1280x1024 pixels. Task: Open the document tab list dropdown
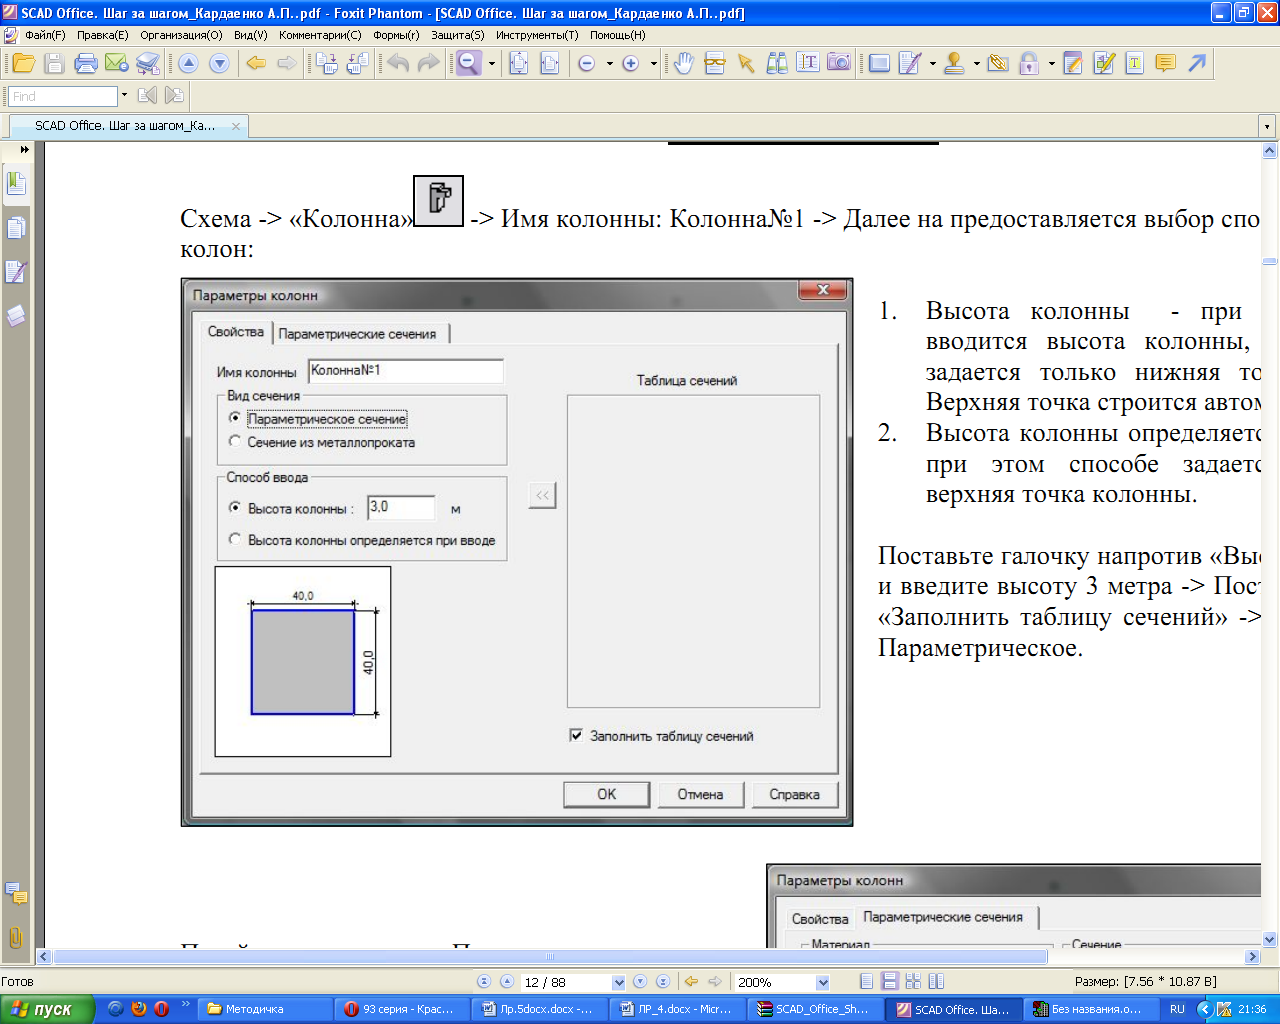[1268, 127]
